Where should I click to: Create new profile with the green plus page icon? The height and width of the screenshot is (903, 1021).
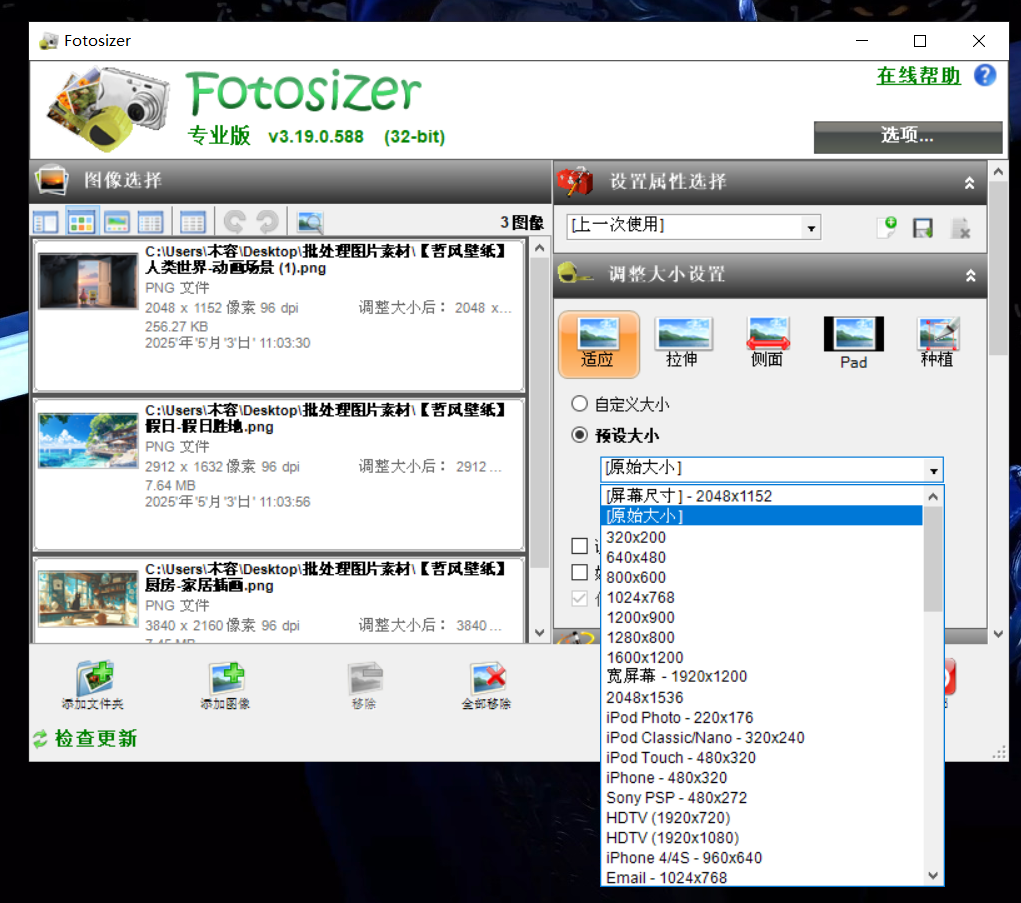click(x=887, y=227)
